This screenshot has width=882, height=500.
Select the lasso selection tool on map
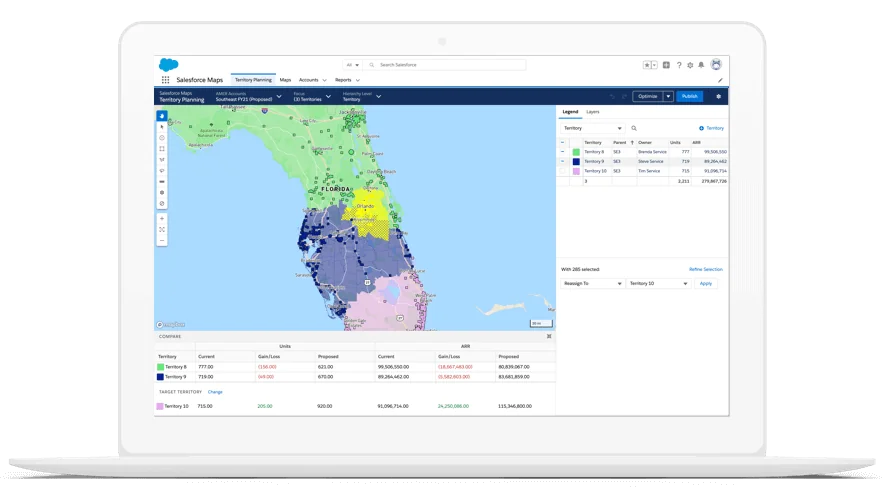[162, 171]
